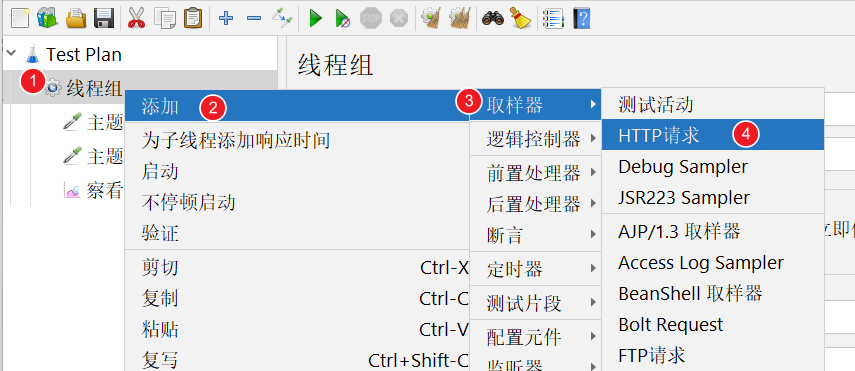Click the Paste clipboard toolbar icon

pos(193,19)
